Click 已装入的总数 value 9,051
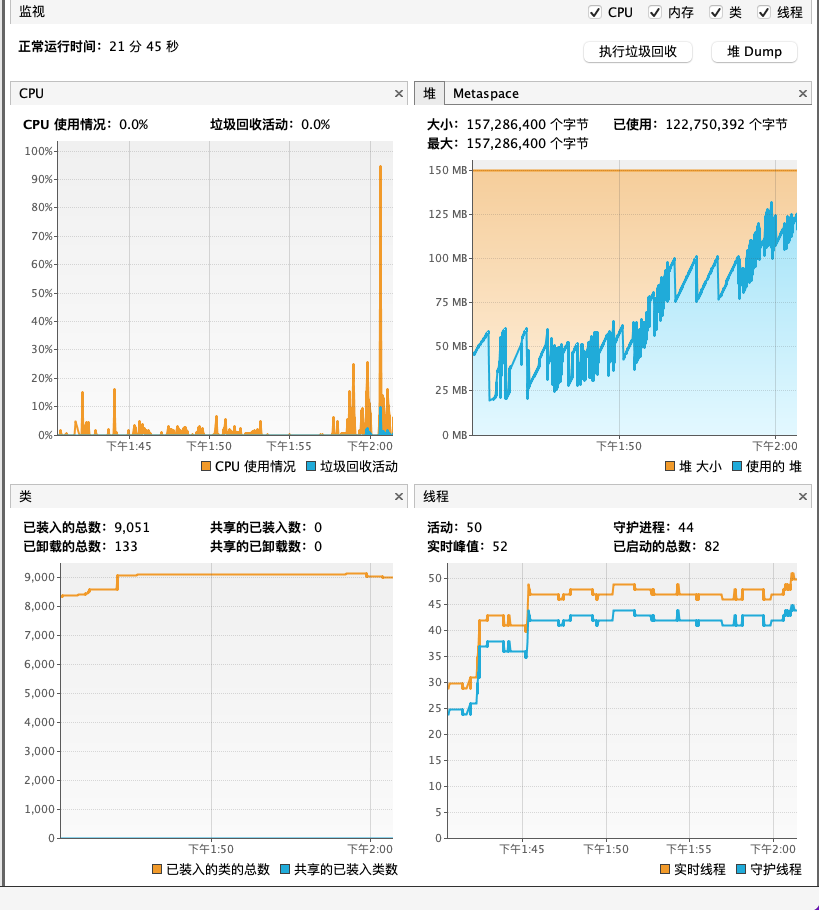The height and width of the screenshot is (910, 819). tap(132, 527)
